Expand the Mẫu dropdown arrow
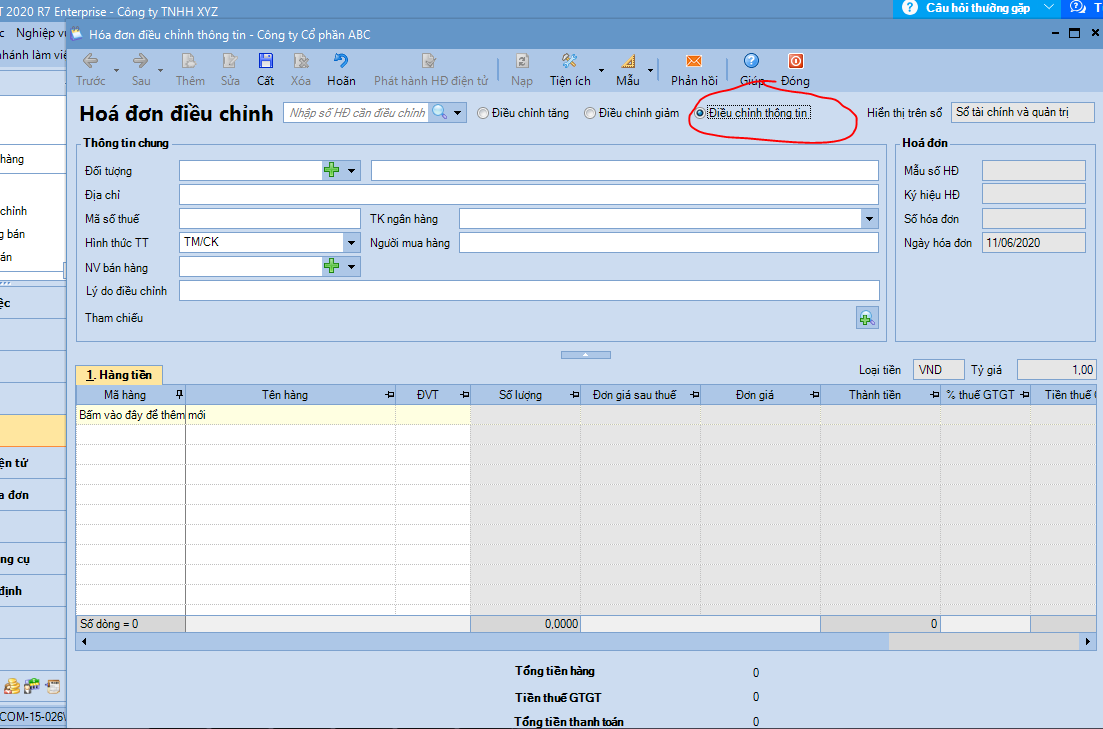The height and width of the screenshot is (729, 1103). pyautogui.click(x=650, y=70)
